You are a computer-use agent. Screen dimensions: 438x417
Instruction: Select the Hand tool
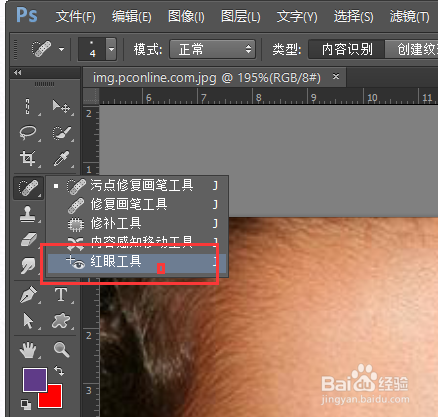point(28,350)
